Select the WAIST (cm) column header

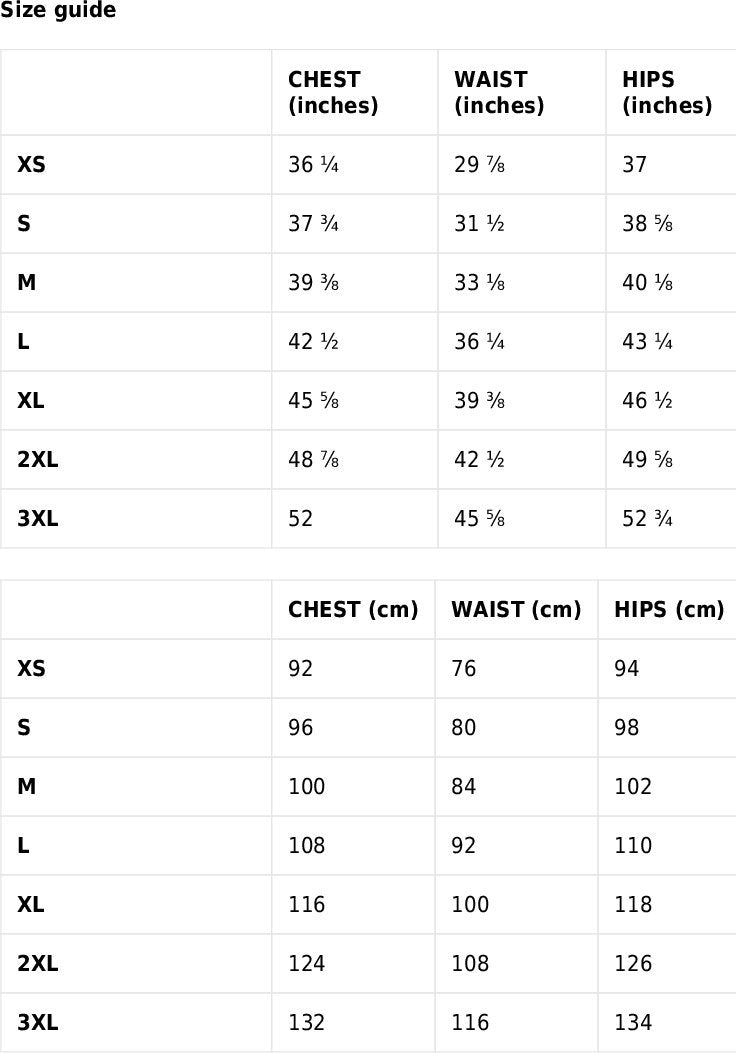click(x=516, y=610)
